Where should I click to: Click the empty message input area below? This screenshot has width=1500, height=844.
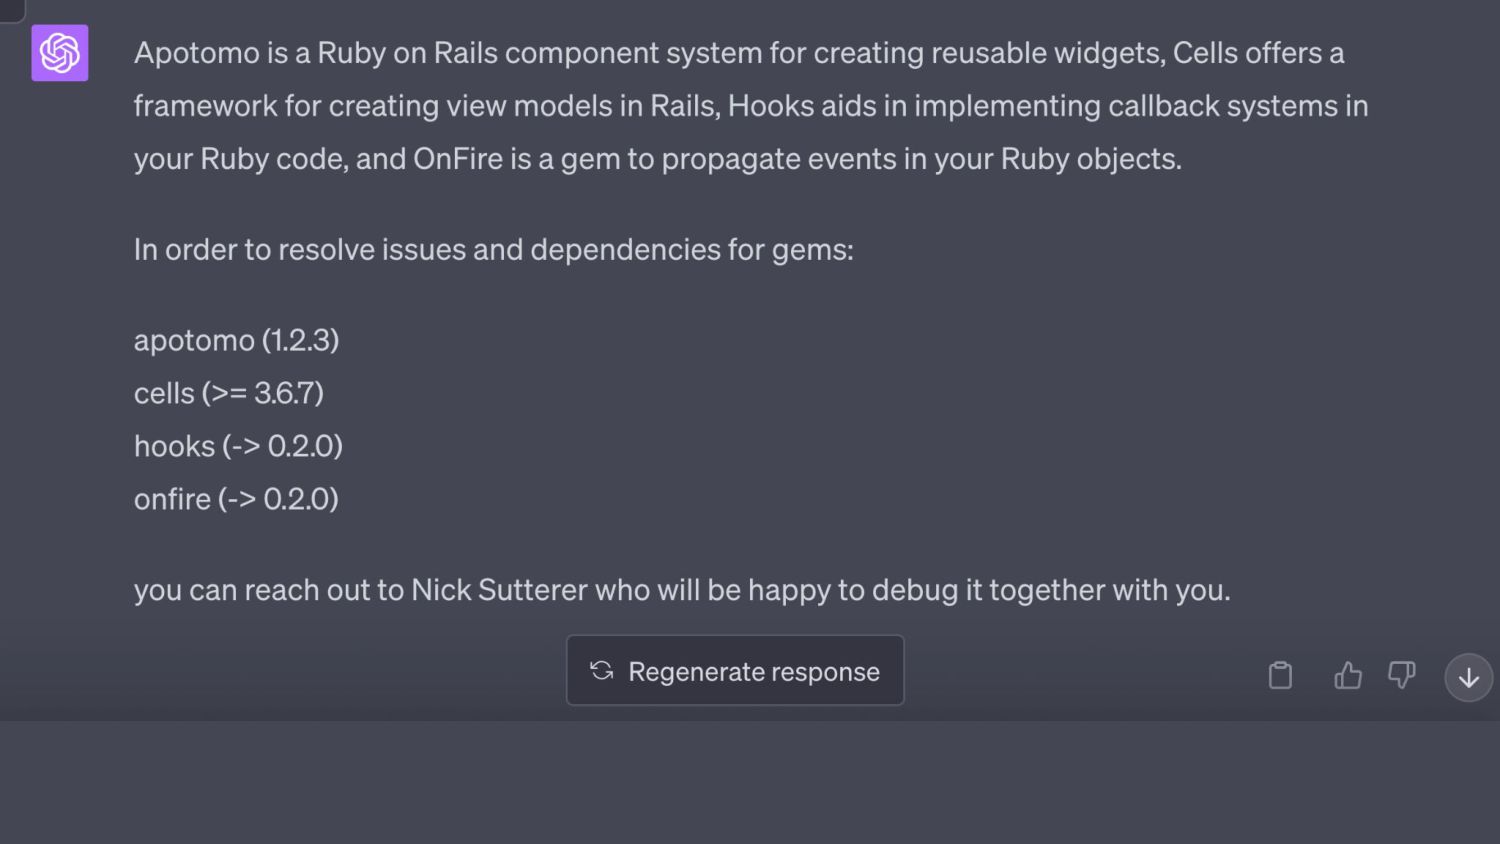click(x=750, y=782)
